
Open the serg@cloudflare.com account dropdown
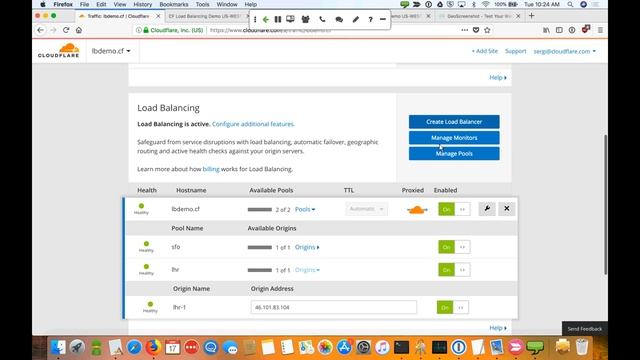564,51
